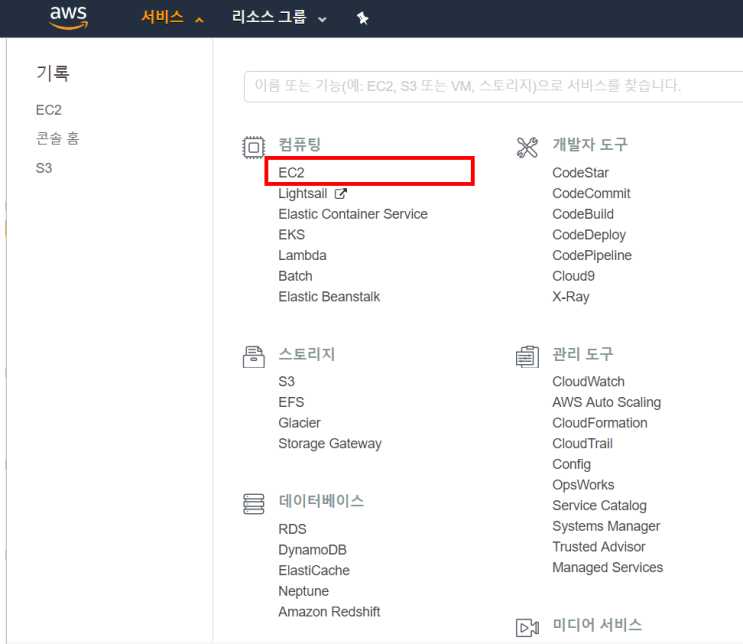Open Elastic Beanstalk
This screenshot has width=743, height=644.
click(329, 297)
